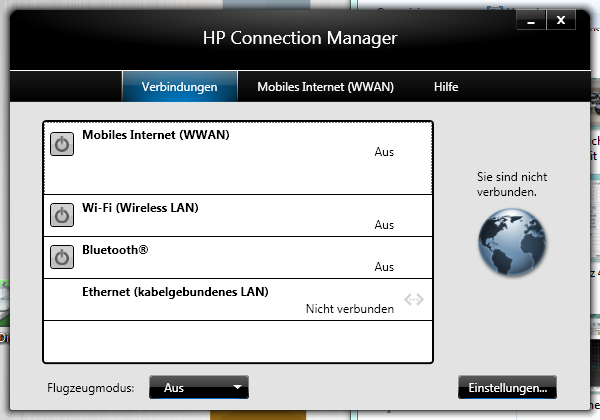Expand the Flugzeugmodus dropdown

pos(198,387)
